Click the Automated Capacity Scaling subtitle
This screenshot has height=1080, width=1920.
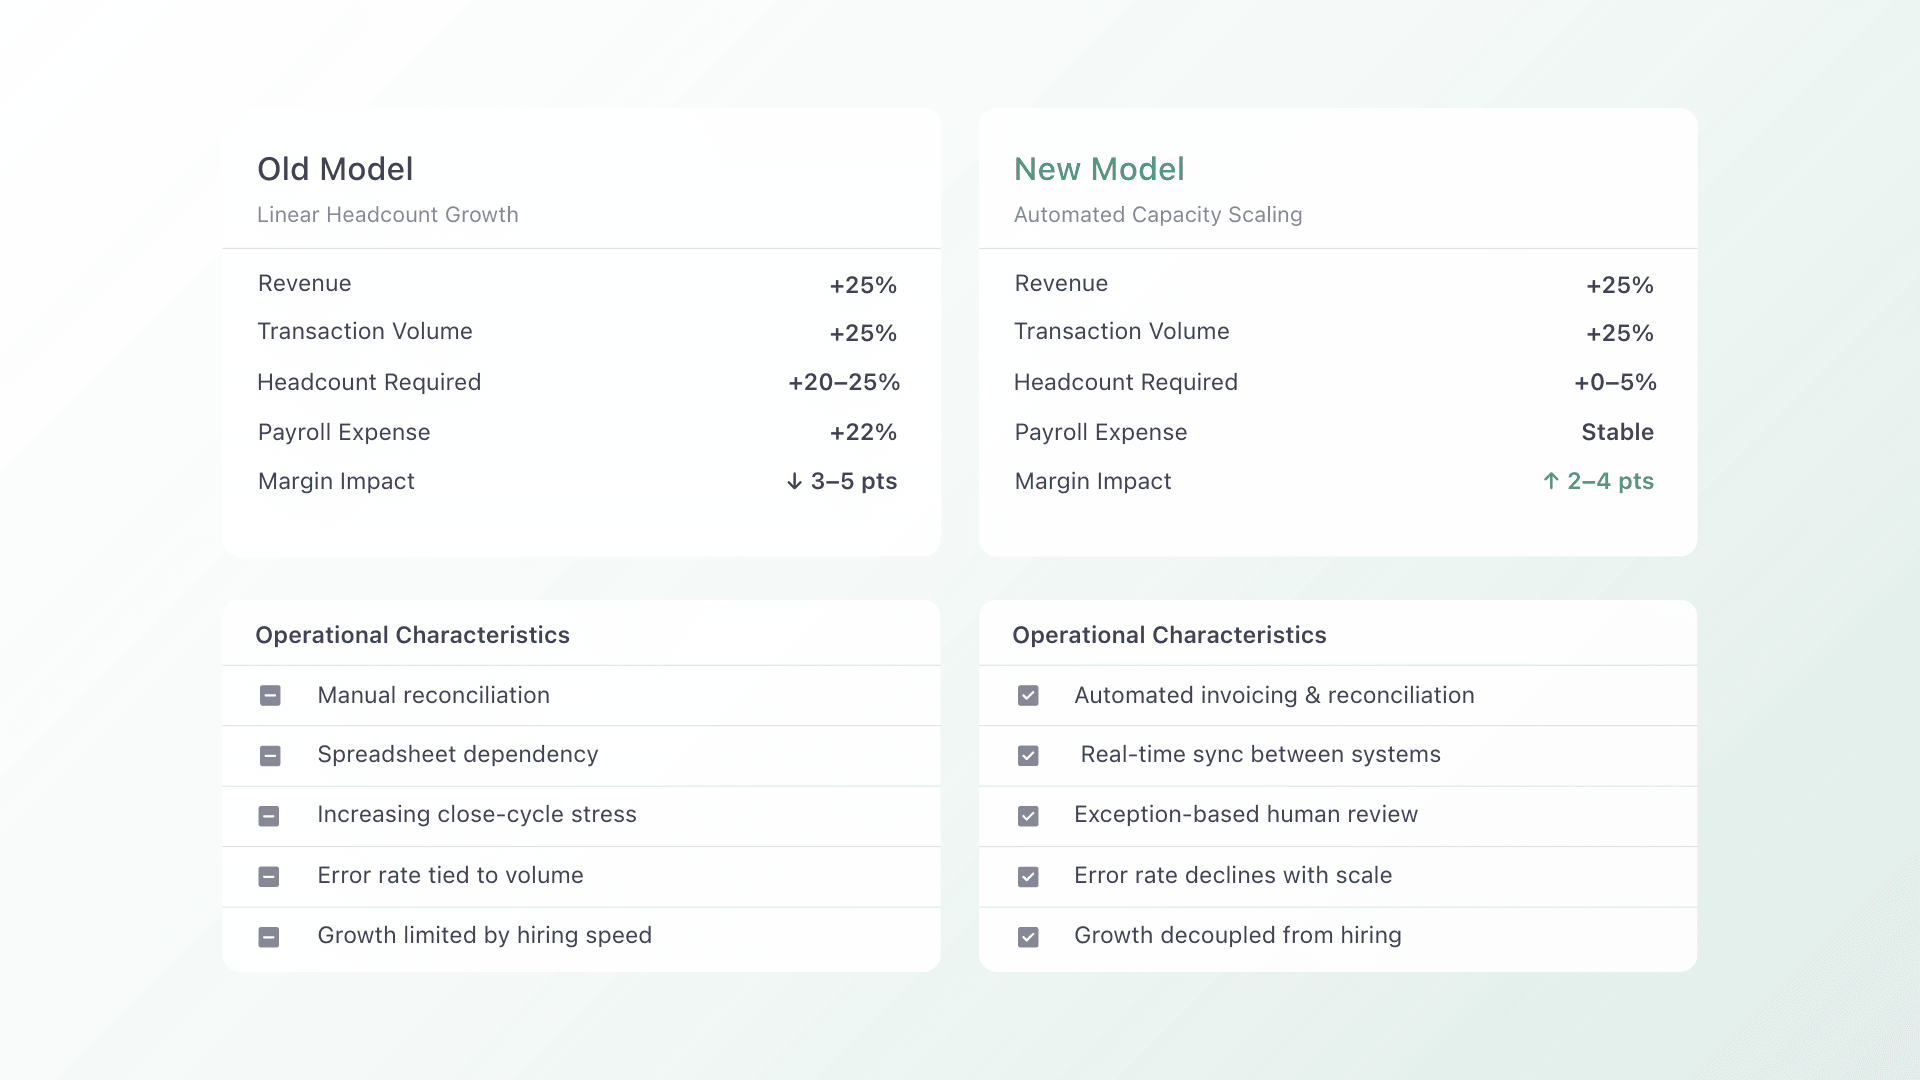1158,215
